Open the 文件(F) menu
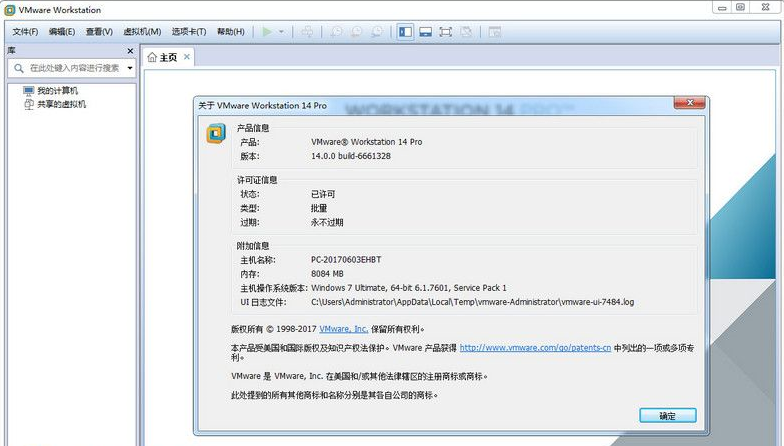This screenshot has width=784, height=446. 25,32
